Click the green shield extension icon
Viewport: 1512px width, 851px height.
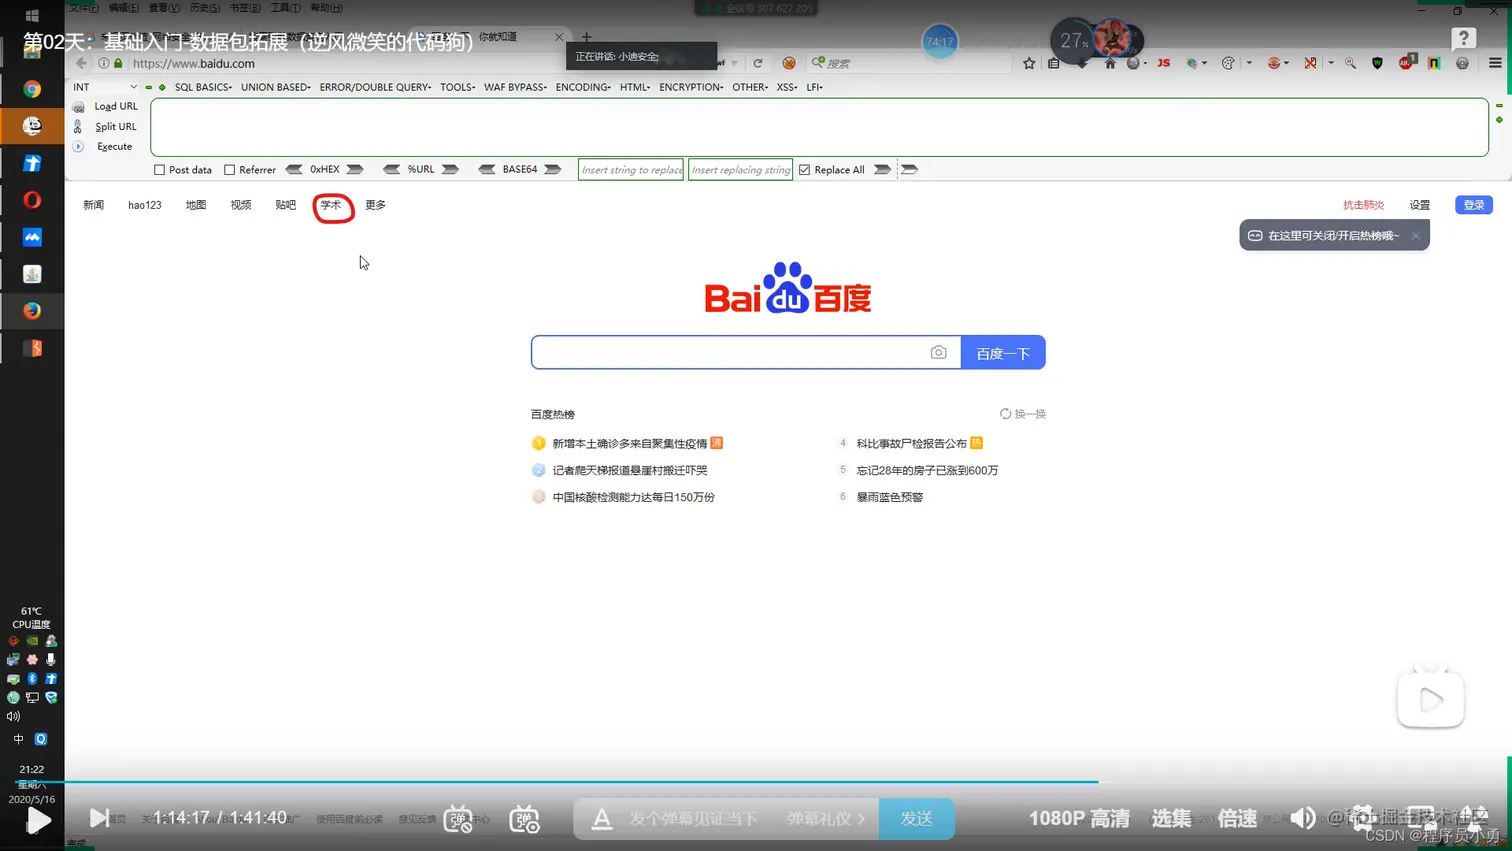pyautogui.click(x=1377, y=63)
